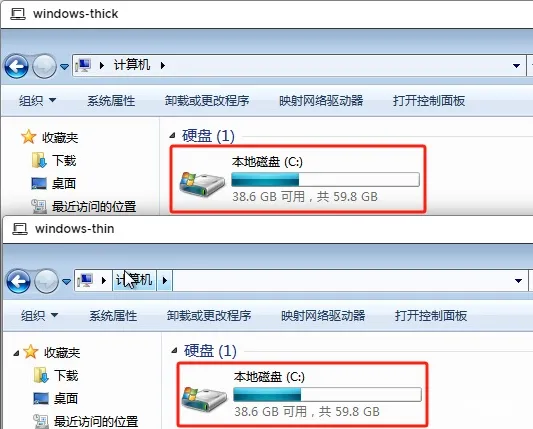
Task: Expand address bar history dropdown in windows-thick
Action: (516, 66)
